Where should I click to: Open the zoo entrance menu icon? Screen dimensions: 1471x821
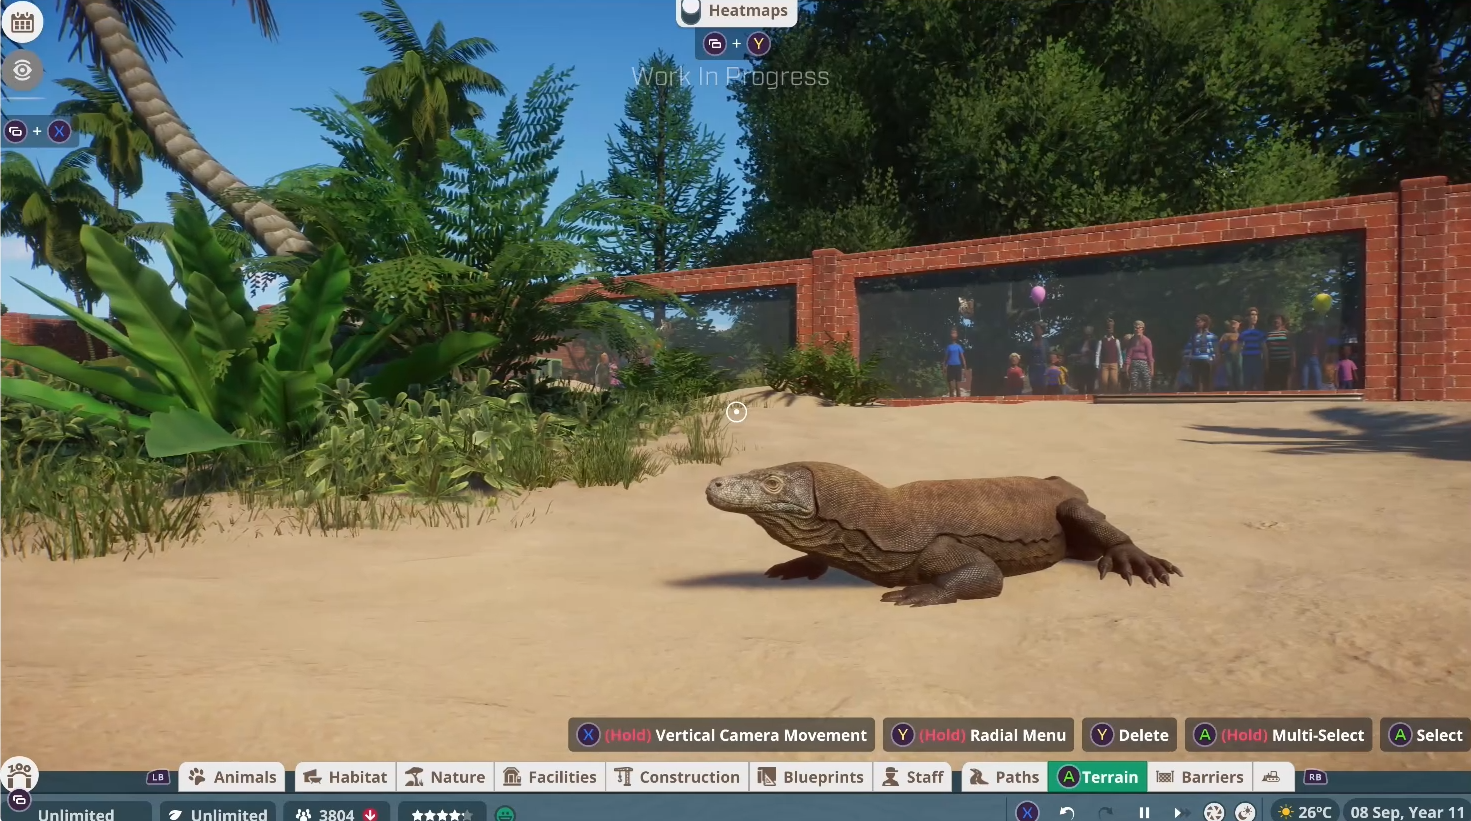coord(20,774)
